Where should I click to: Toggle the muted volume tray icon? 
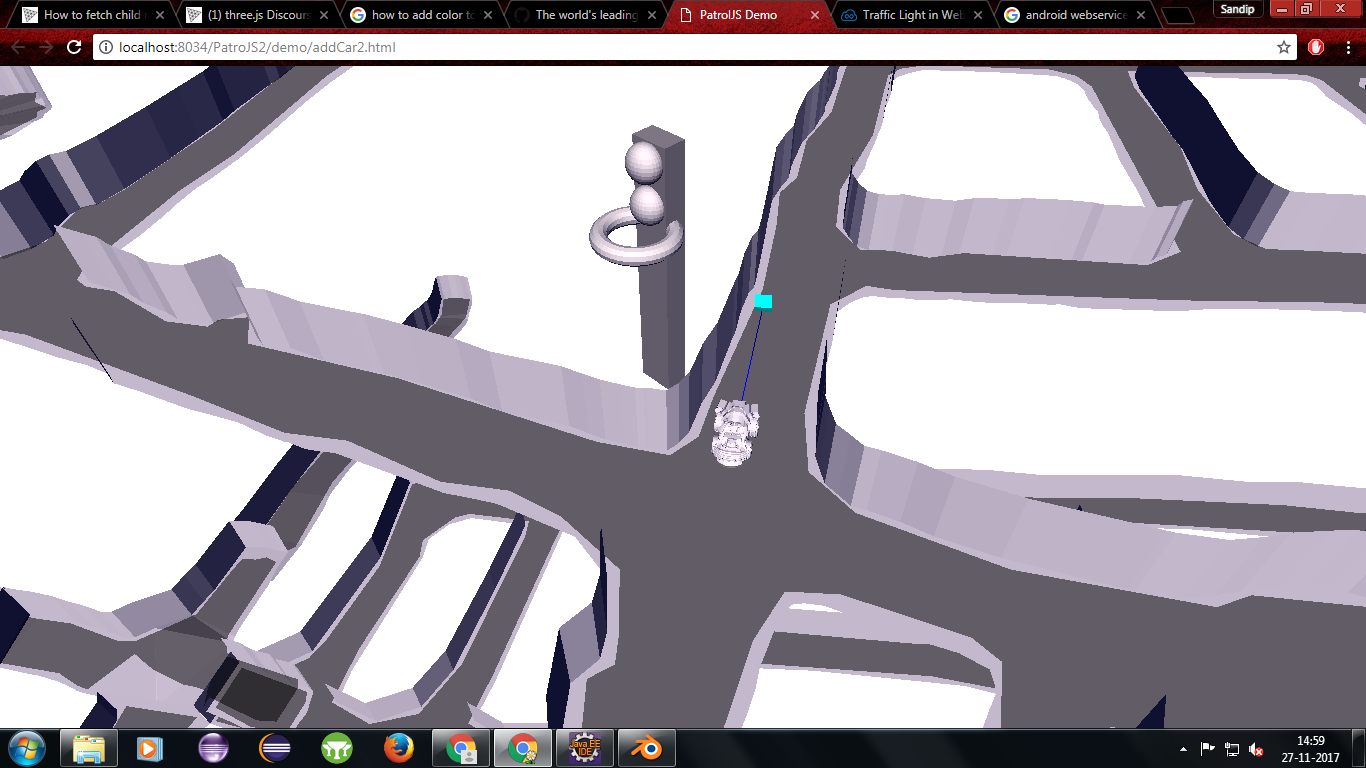pyautogui.click(x=1256, y=749)
